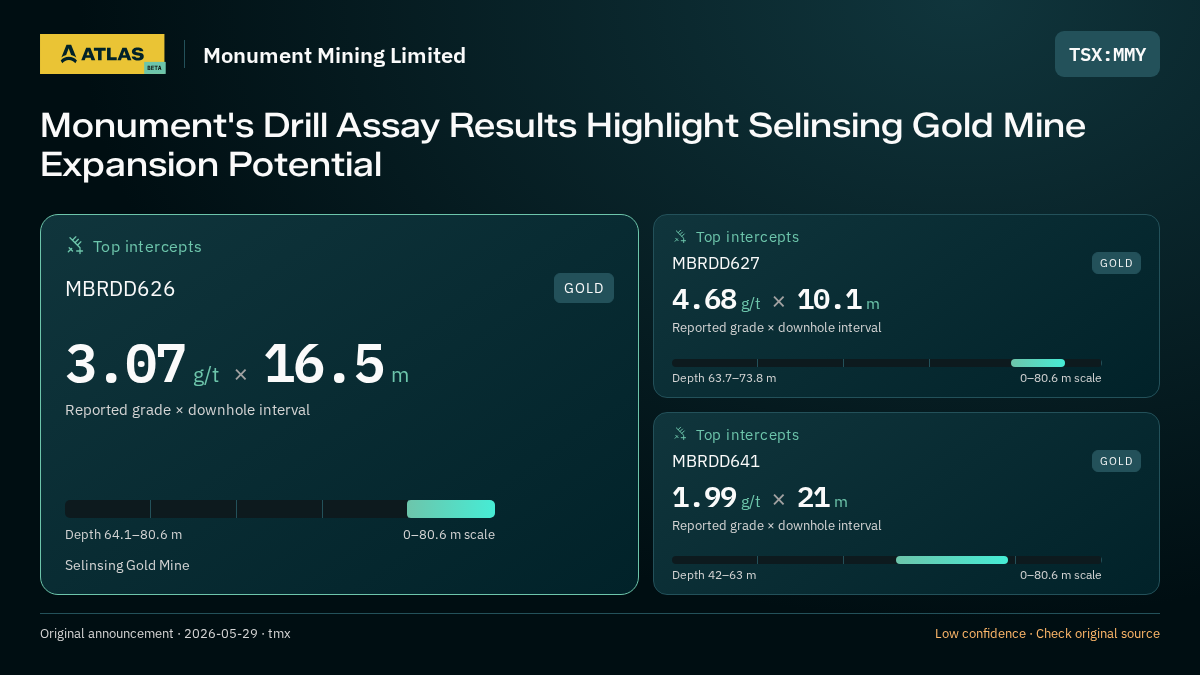Click the GOLD tag on MBRDD627 card

pos(1116,263)
